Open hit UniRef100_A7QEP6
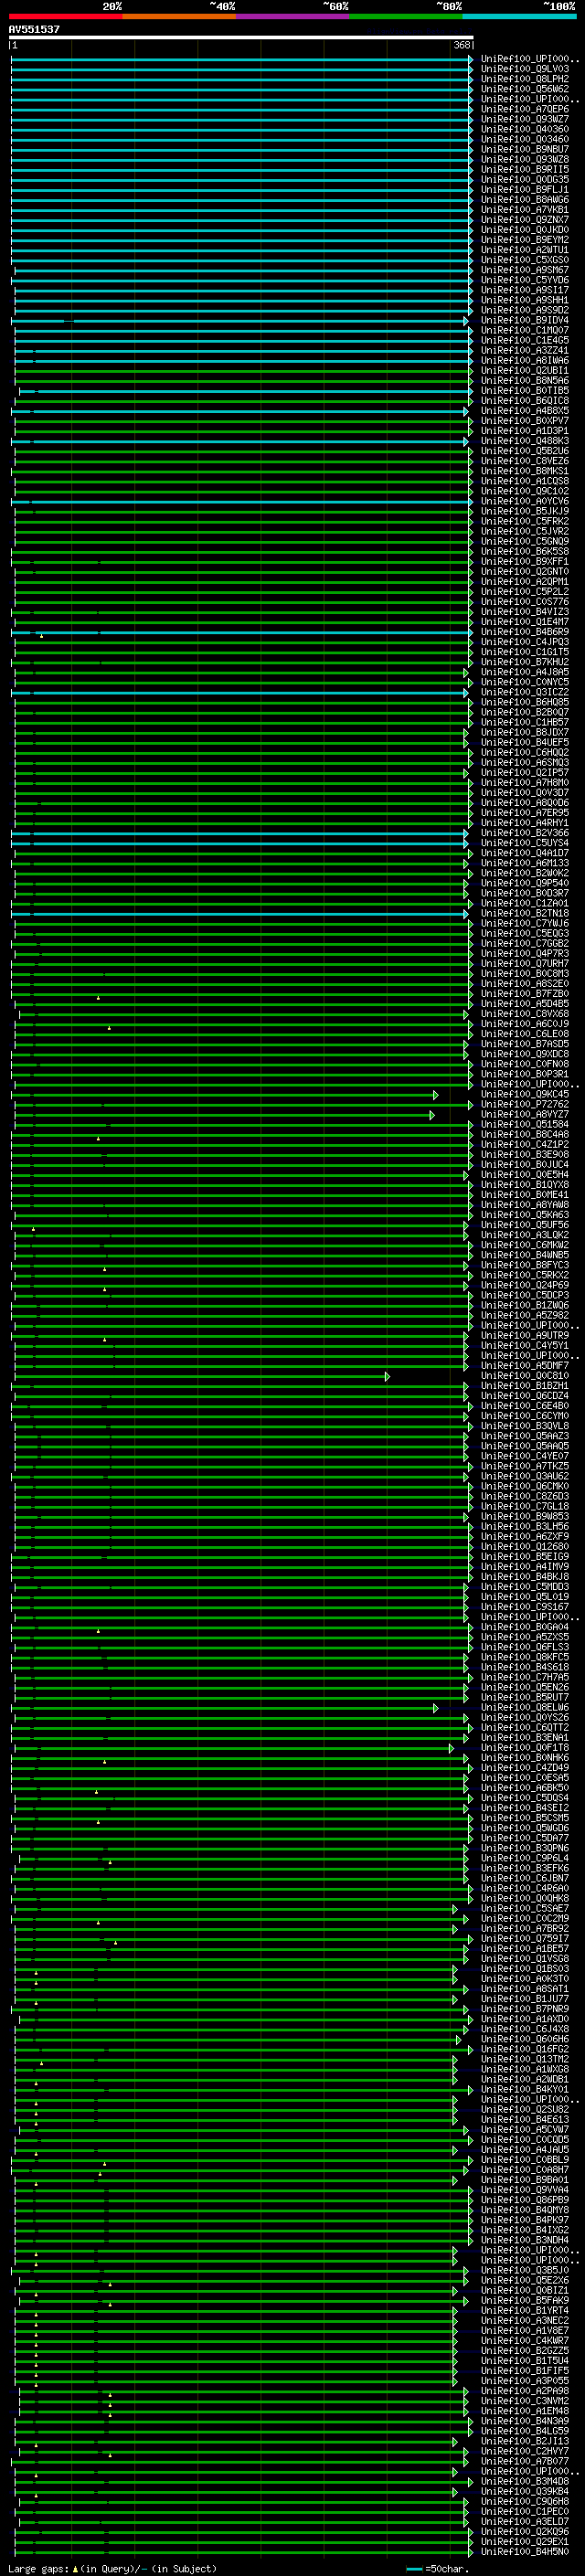Viewport: 585px width, 2576px height. tap(525, 109)
